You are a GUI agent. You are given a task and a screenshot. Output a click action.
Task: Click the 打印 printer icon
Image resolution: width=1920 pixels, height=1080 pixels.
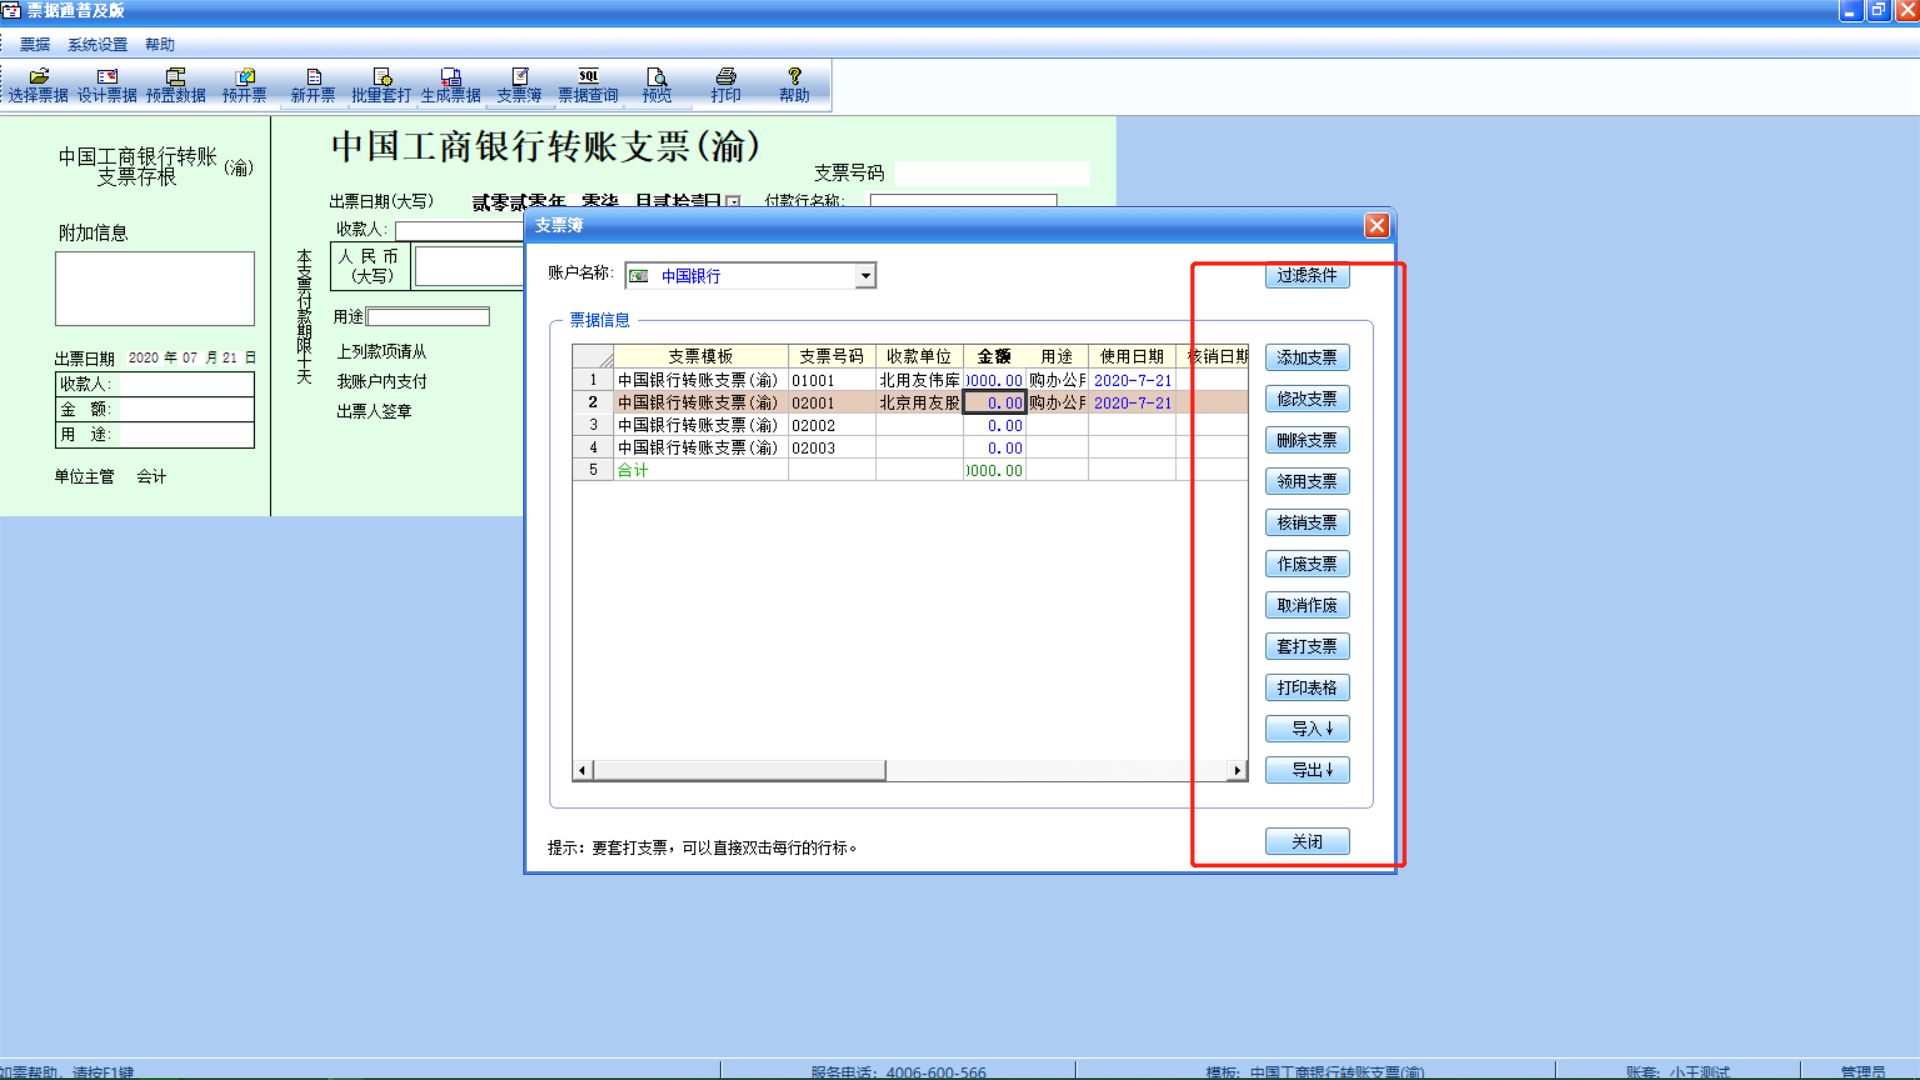pyautogui.click(x=726, y=85)
